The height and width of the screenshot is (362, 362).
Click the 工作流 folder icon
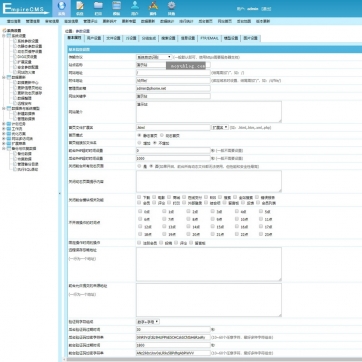point(9,129)
